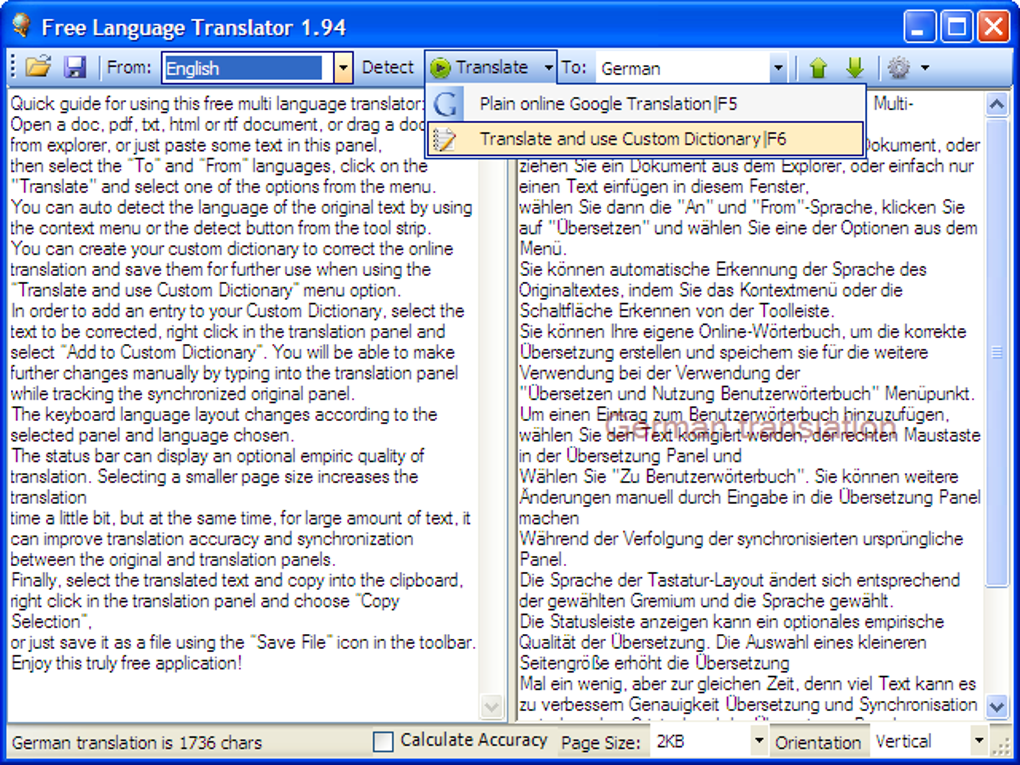Select Plain online Google Translation option
Image resolution: width=1020 pixels, height=765 pixels.
pyautogui.click(x=646, y=104)
